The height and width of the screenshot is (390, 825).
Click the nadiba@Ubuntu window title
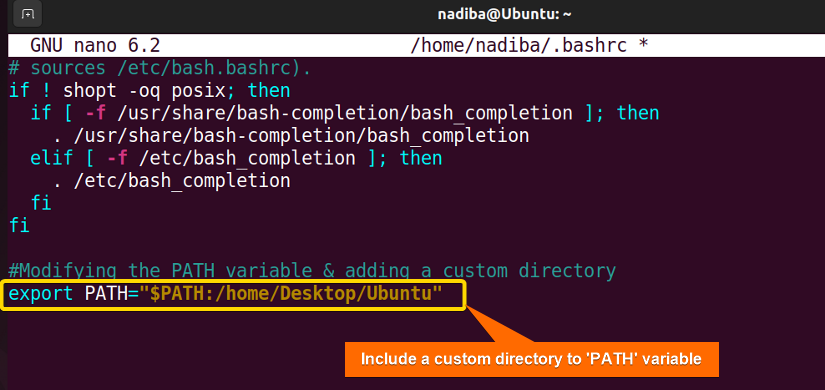pyautogui.click(x=505, y=15)
